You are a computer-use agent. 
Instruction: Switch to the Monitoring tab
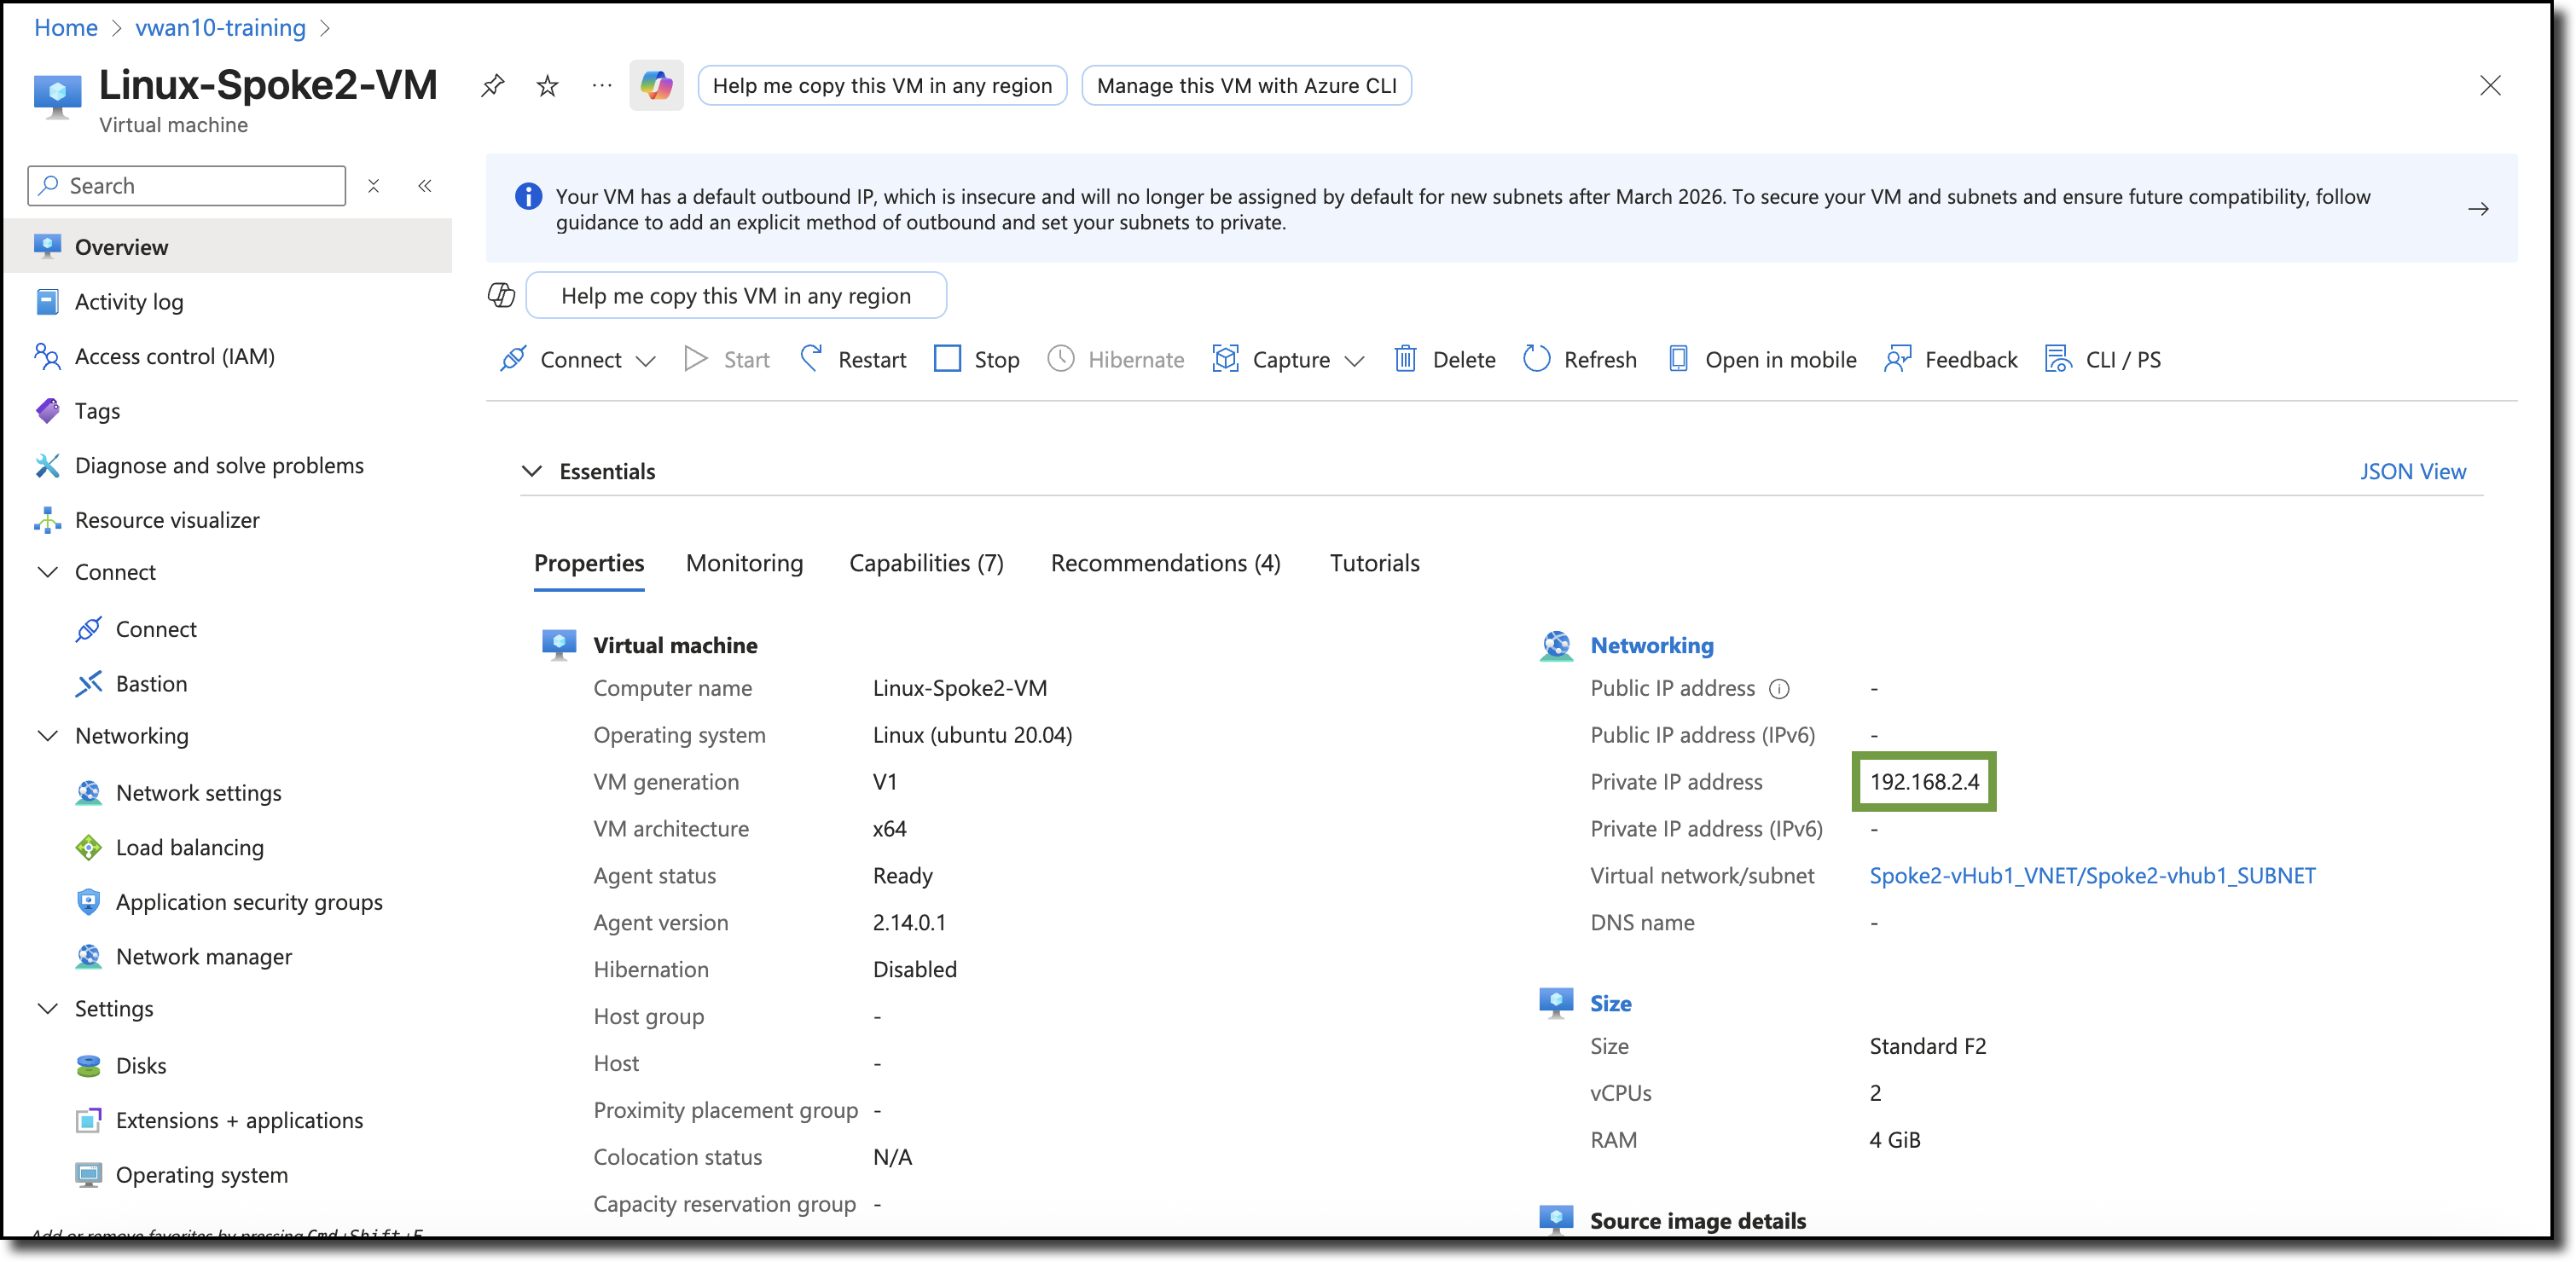tap(744, 563)
